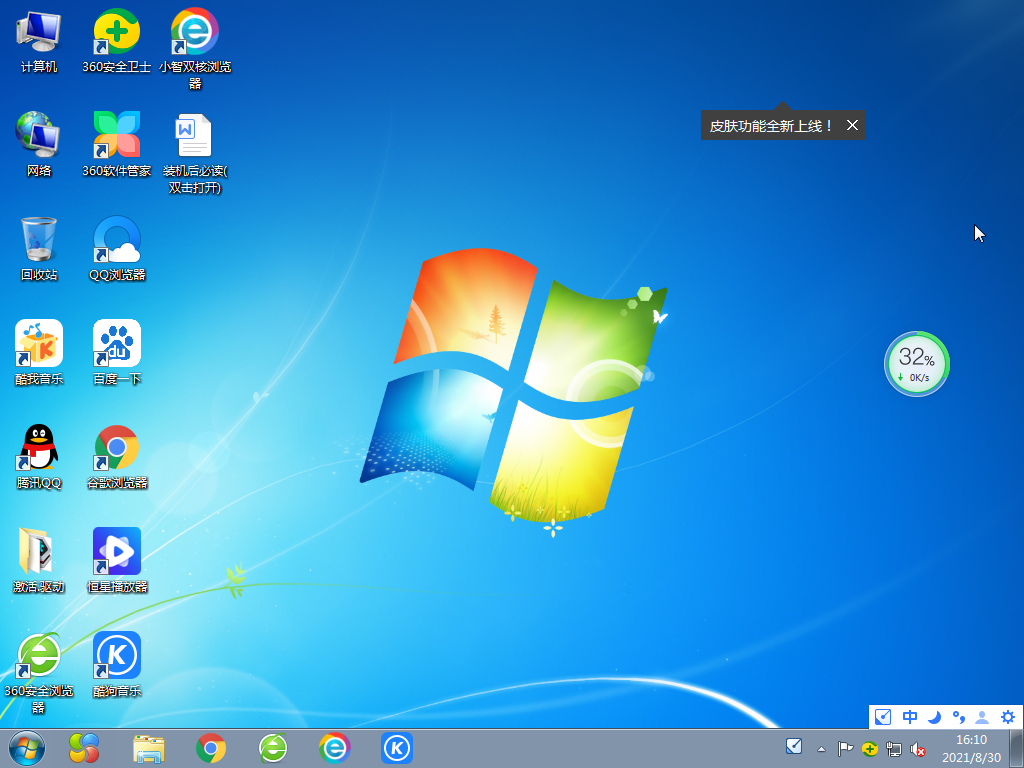Toggle full/half-width mode with the moon icon
This screenshot has width=1024, height=768.
(x=933, y=717)
